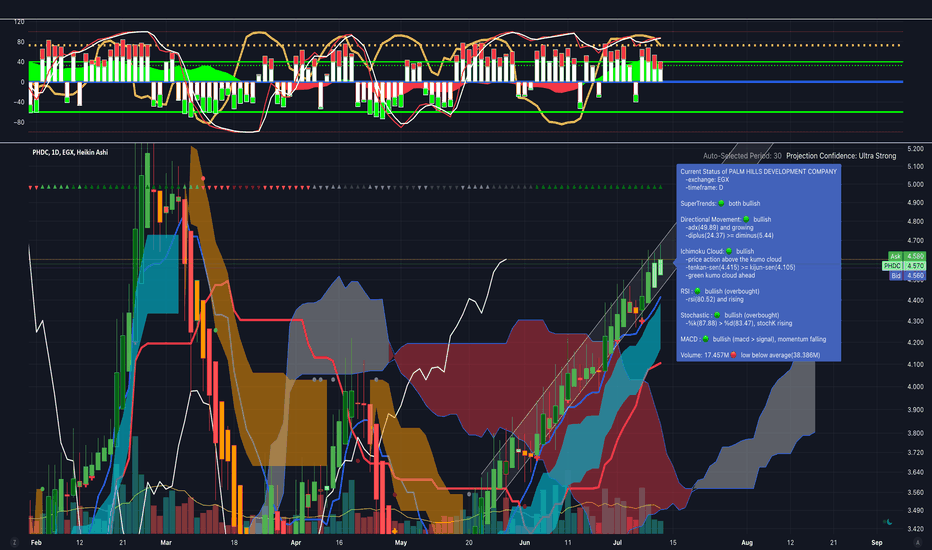
Task: Click the diplus(24.37) >= diminus line
Action: point(729,235)
